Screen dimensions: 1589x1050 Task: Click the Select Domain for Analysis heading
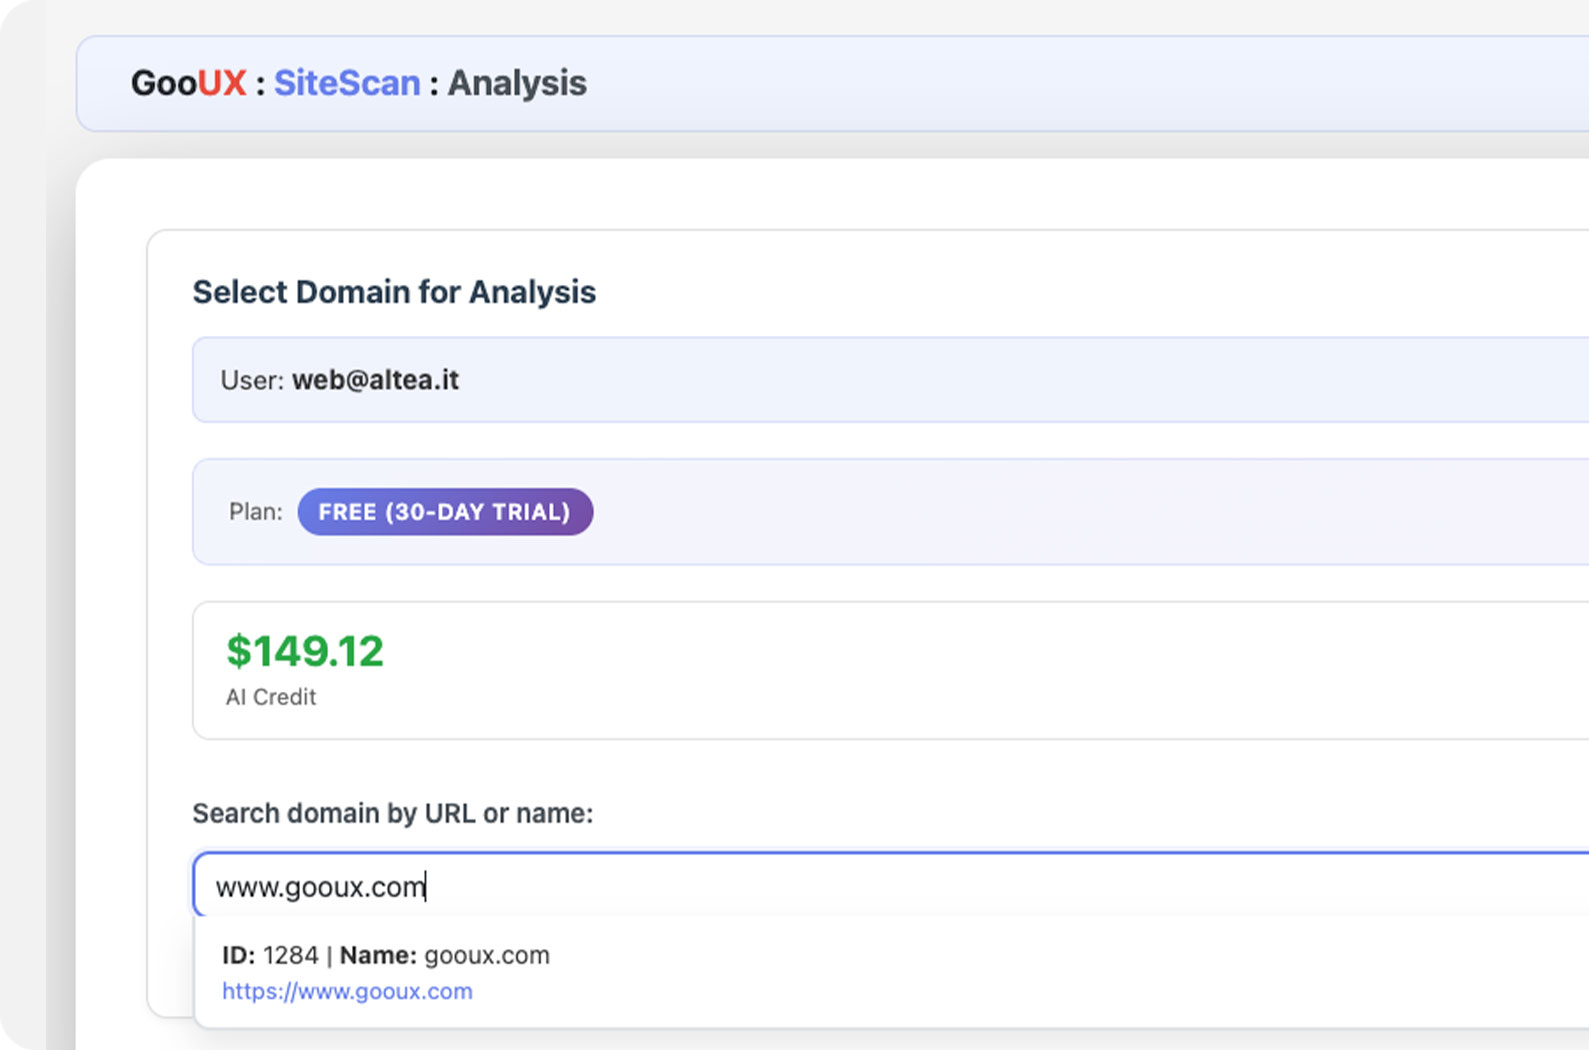pos(394,292)
